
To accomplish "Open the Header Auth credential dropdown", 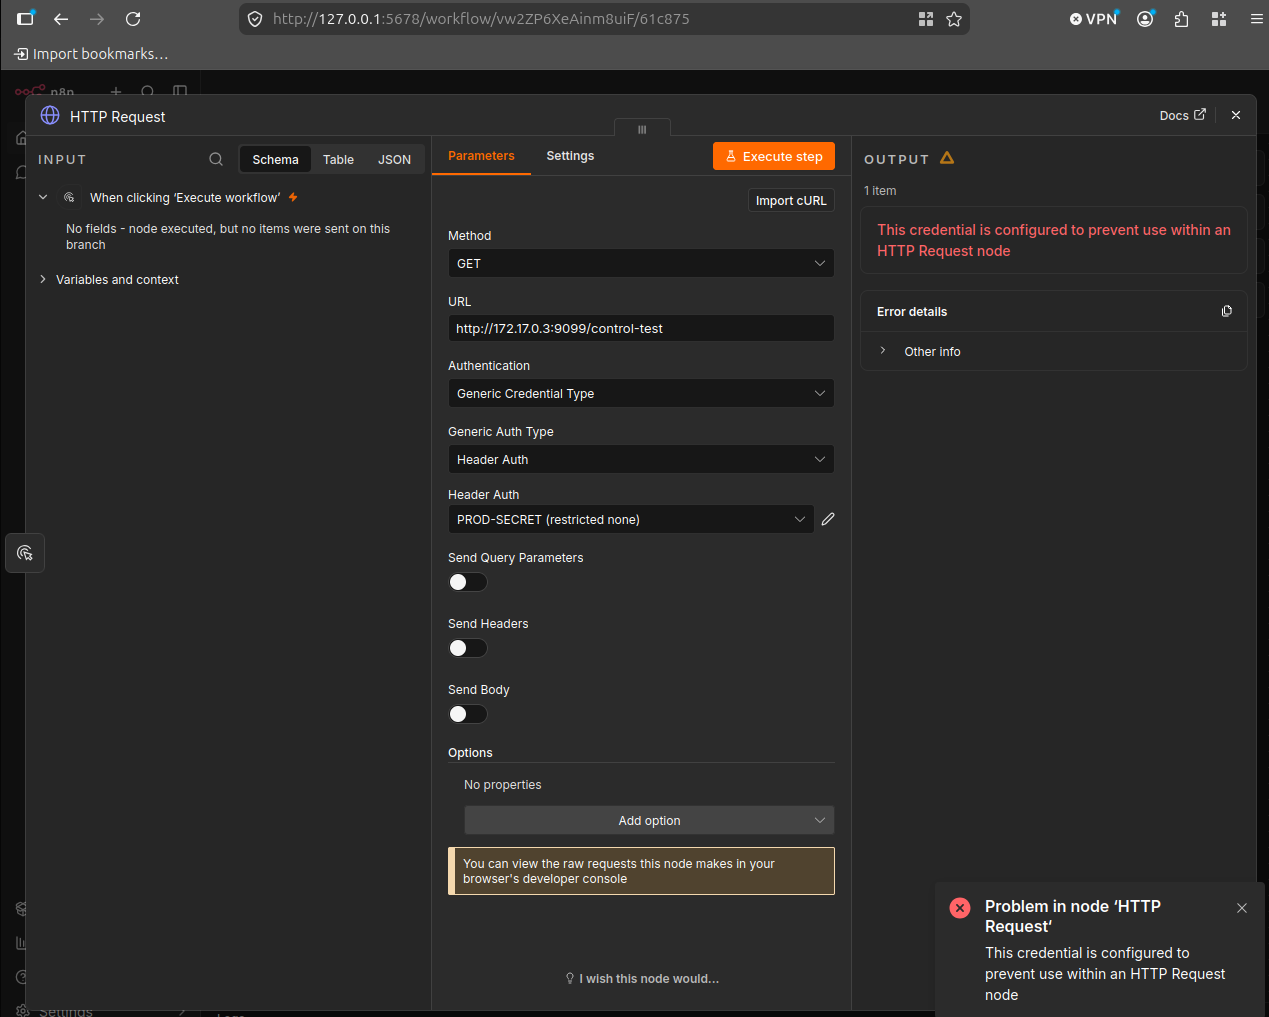I will click(x=631, y=520).
